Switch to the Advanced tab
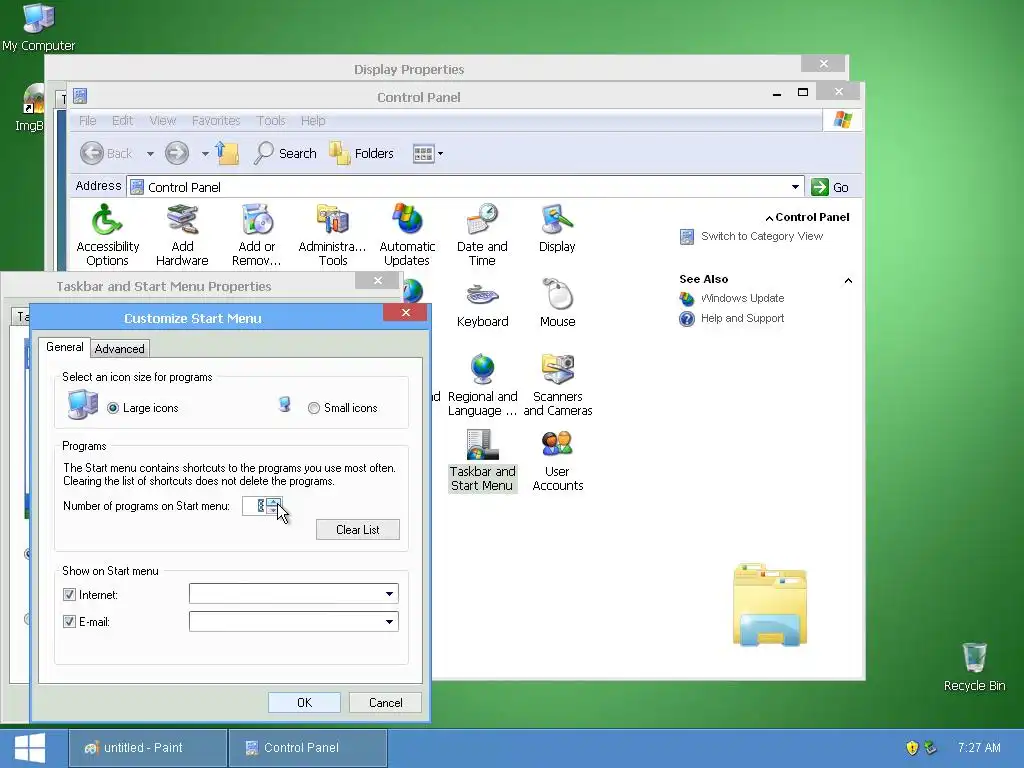 coord(120,349)
